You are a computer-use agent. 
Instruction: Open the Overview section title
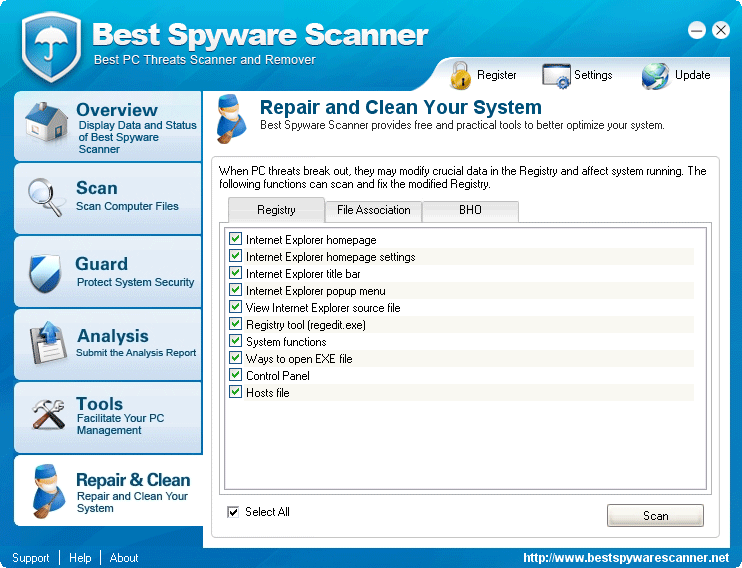point(117,110)
